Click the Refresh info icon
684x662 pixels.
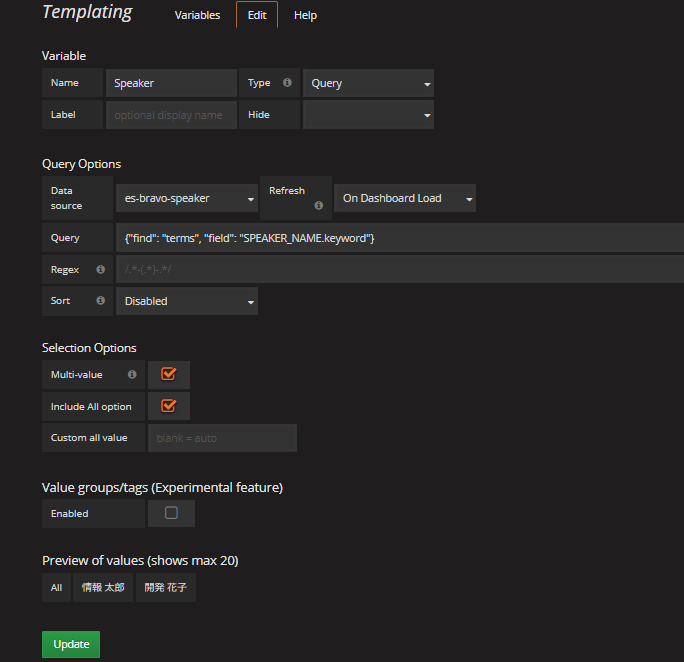point(319,205)
